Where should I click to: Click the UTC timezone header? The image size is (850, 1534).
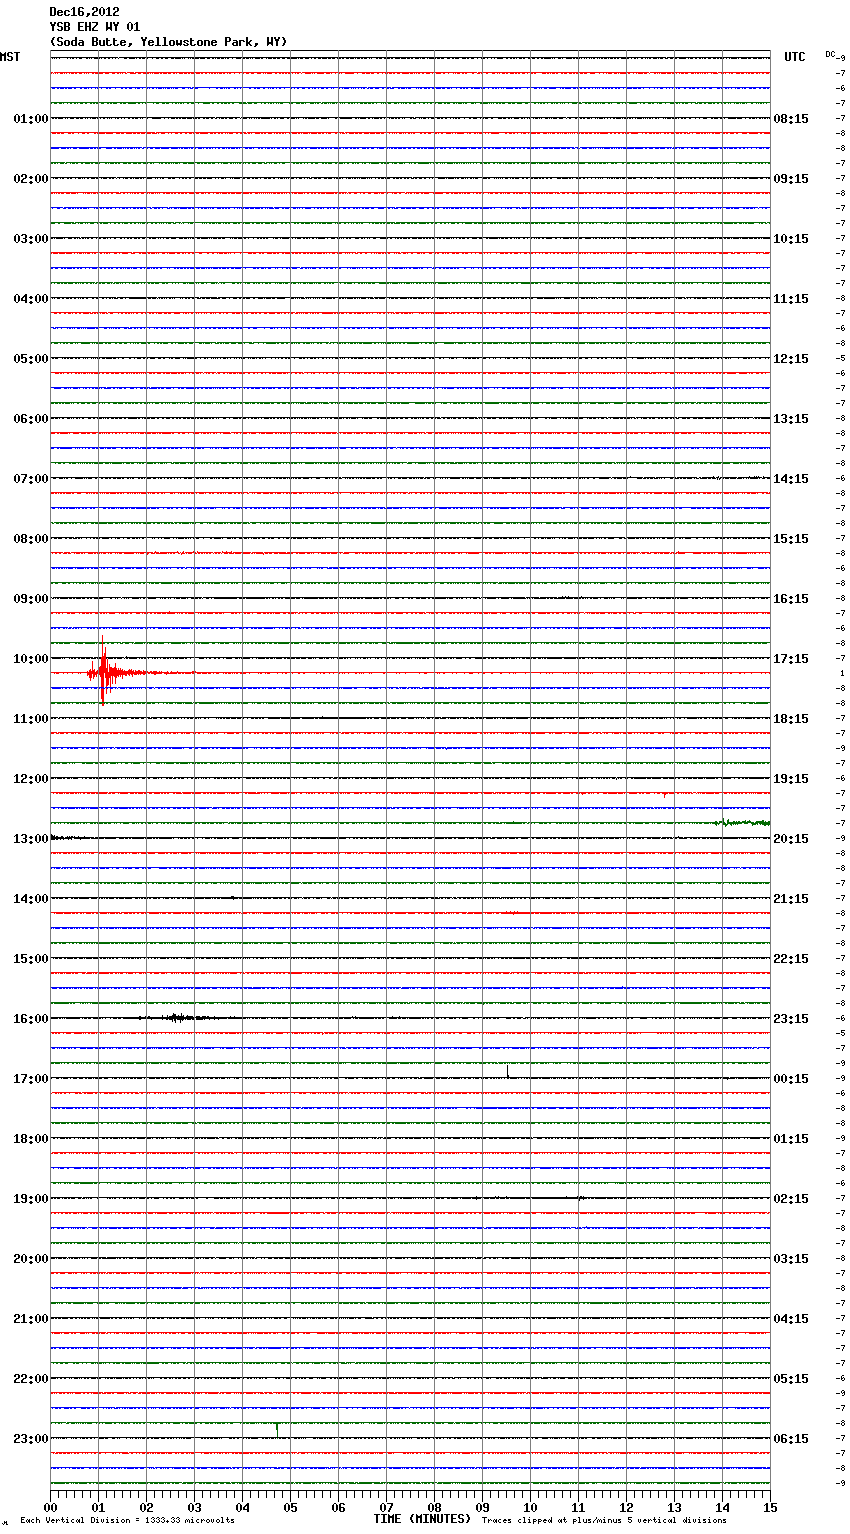tap(794, 57)
